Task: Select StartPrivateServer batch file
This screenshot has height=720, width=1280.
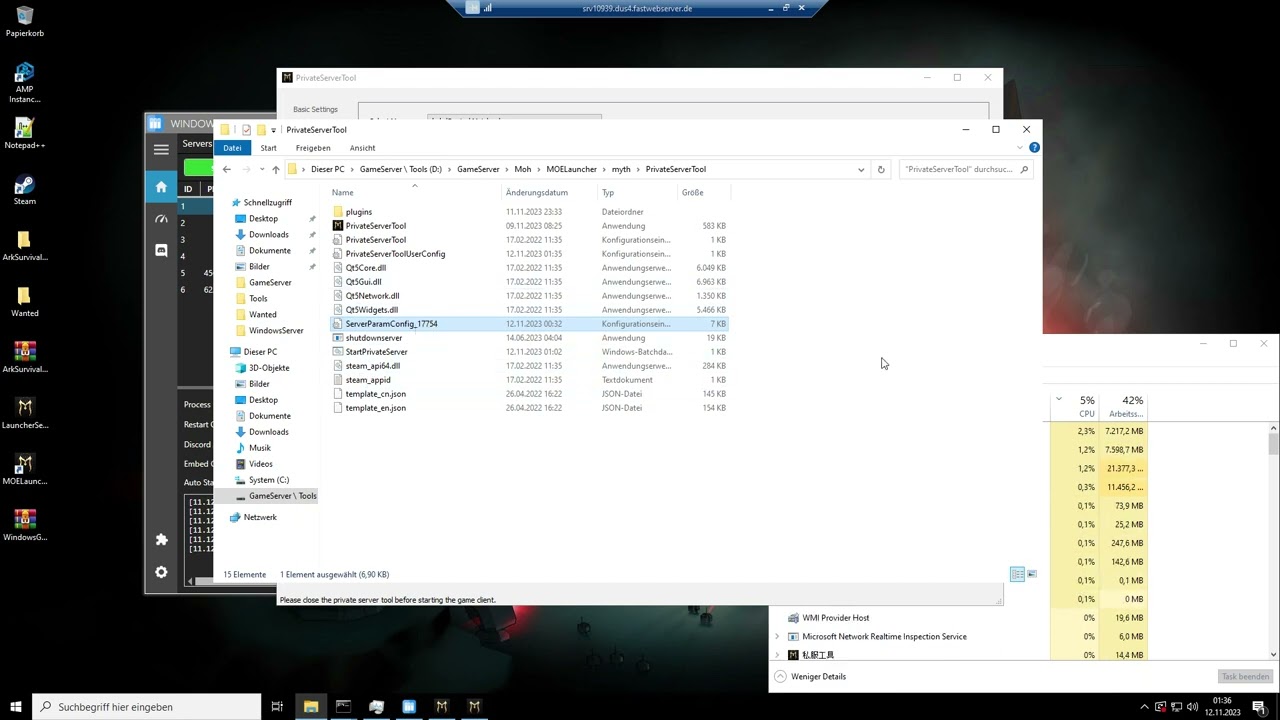Action: 376,352
